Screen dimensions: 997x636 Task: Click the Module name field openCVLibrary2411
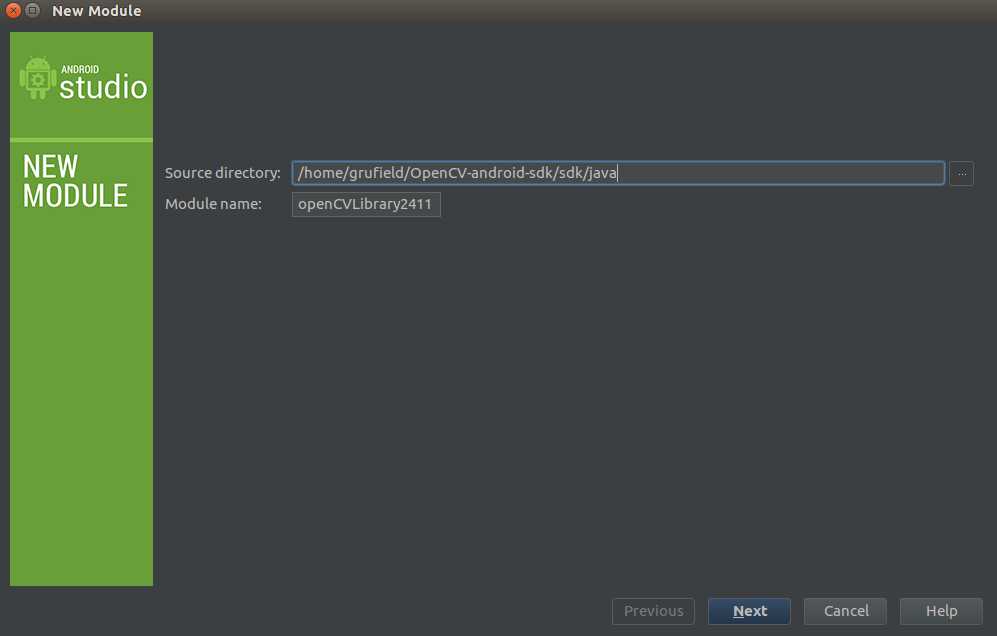tap(366, 204)
